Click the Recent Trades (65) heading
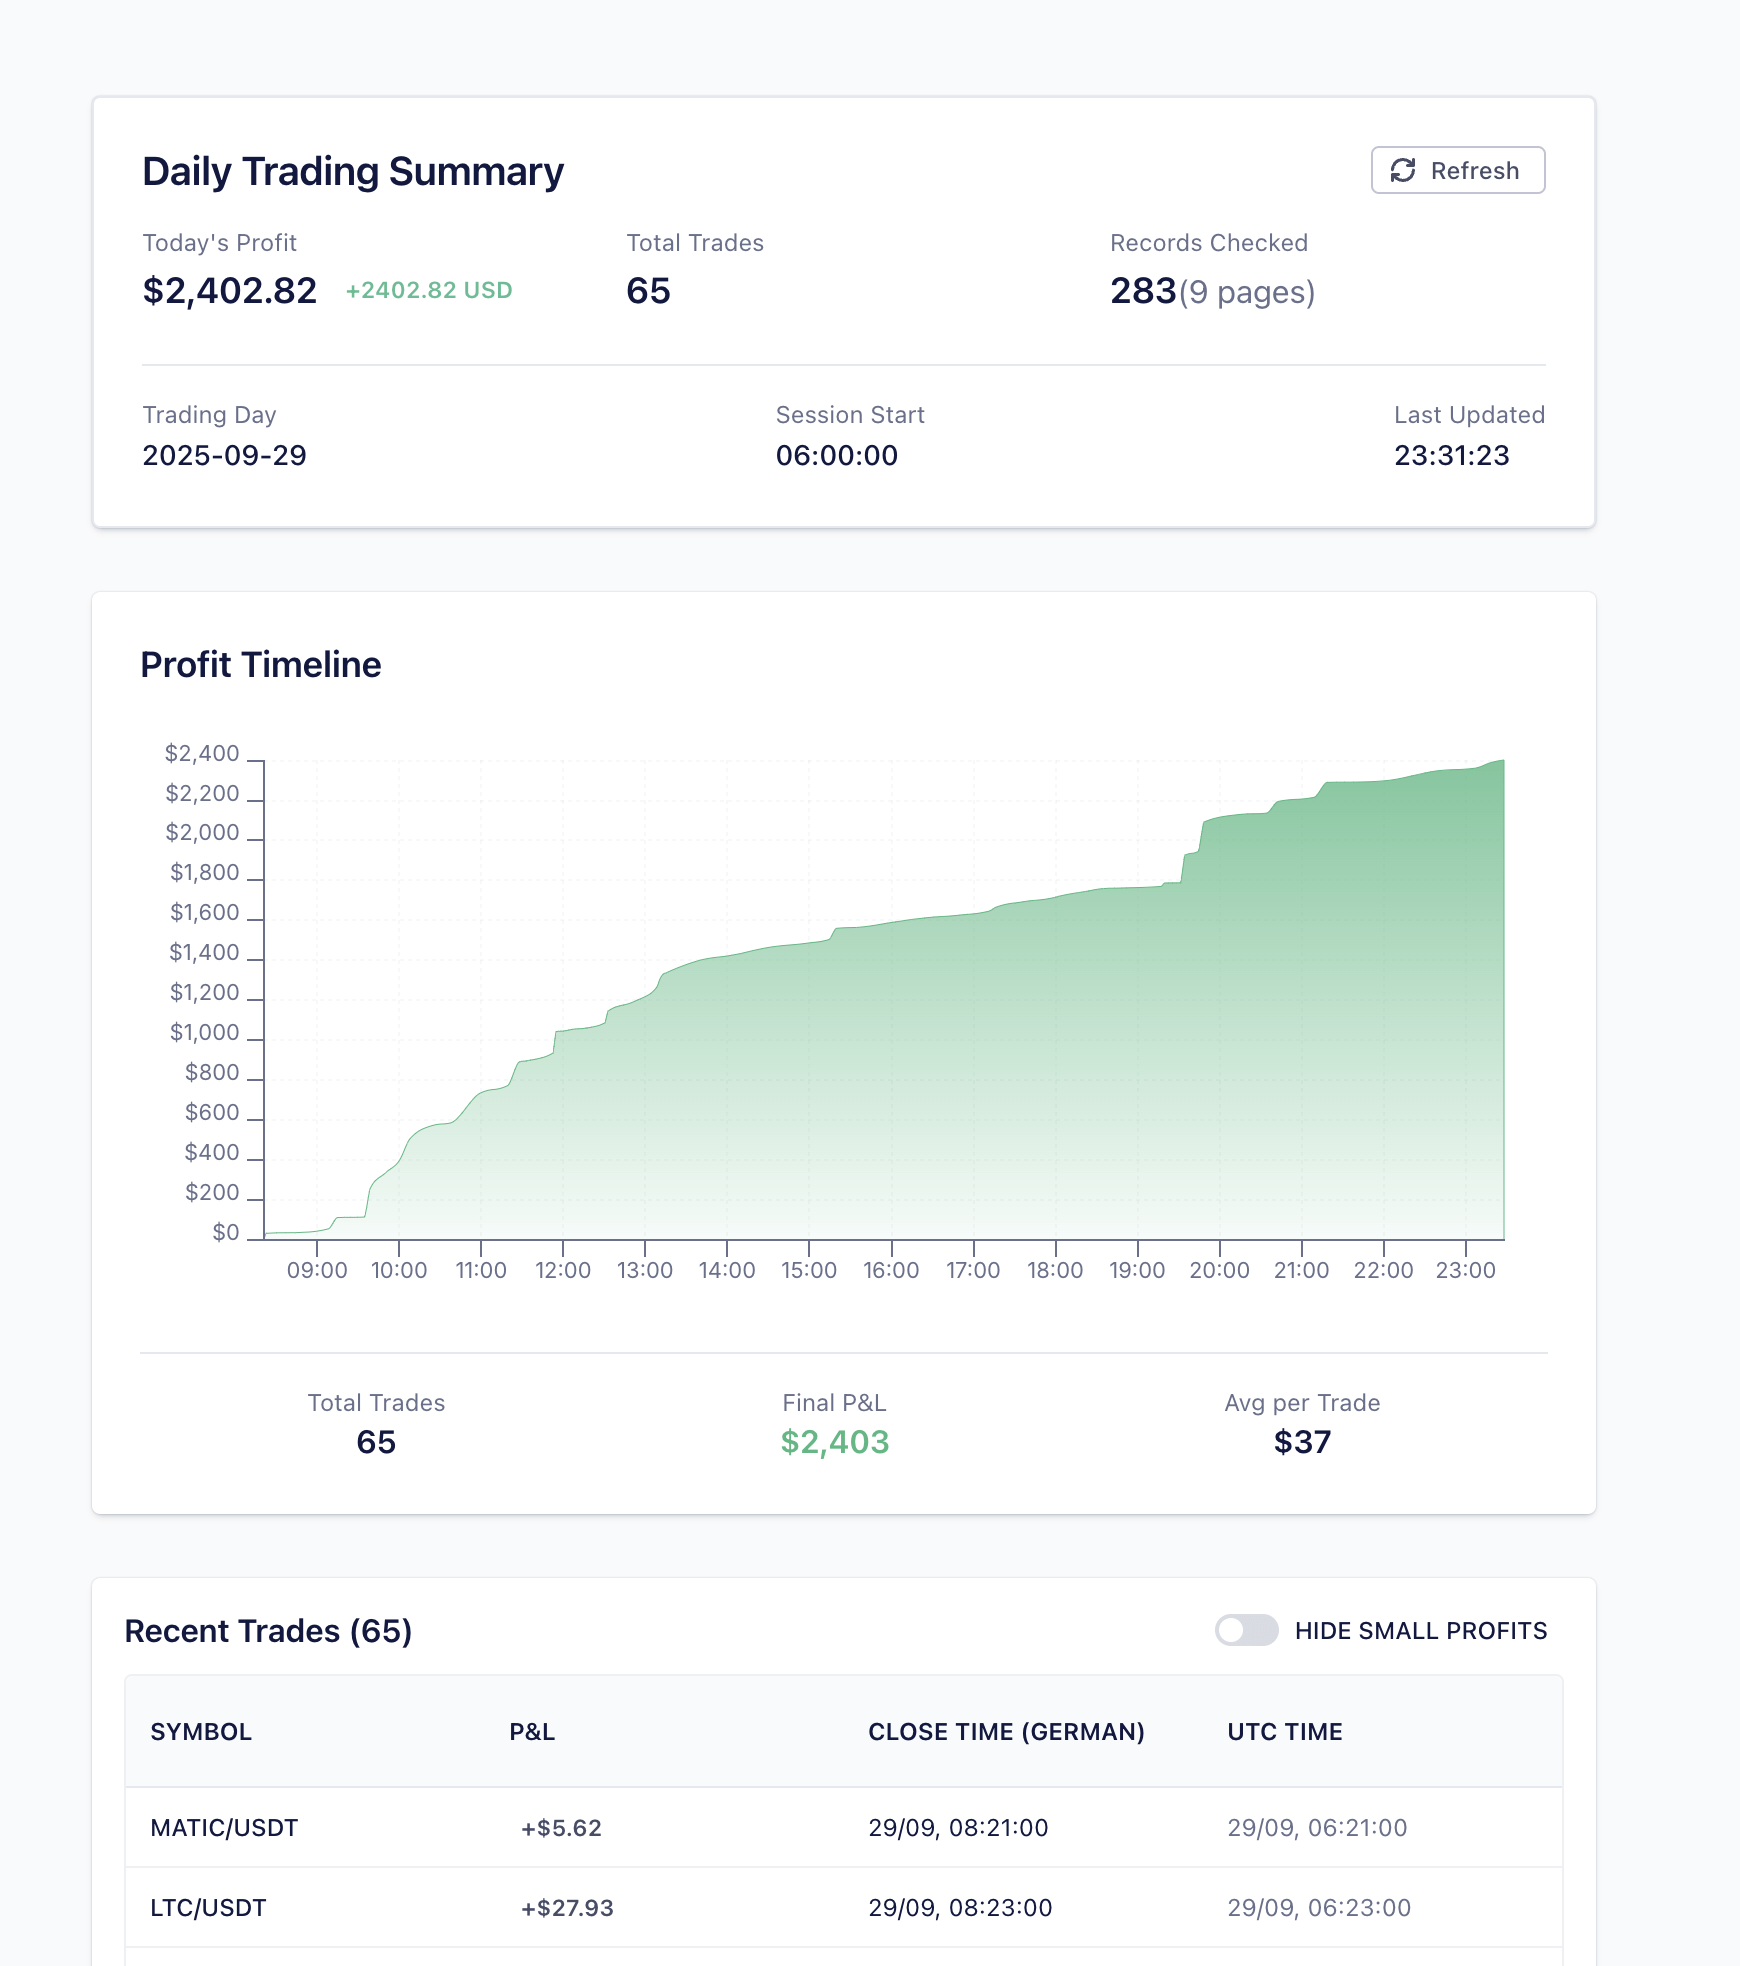1740x1966 pixels. 268,1630
